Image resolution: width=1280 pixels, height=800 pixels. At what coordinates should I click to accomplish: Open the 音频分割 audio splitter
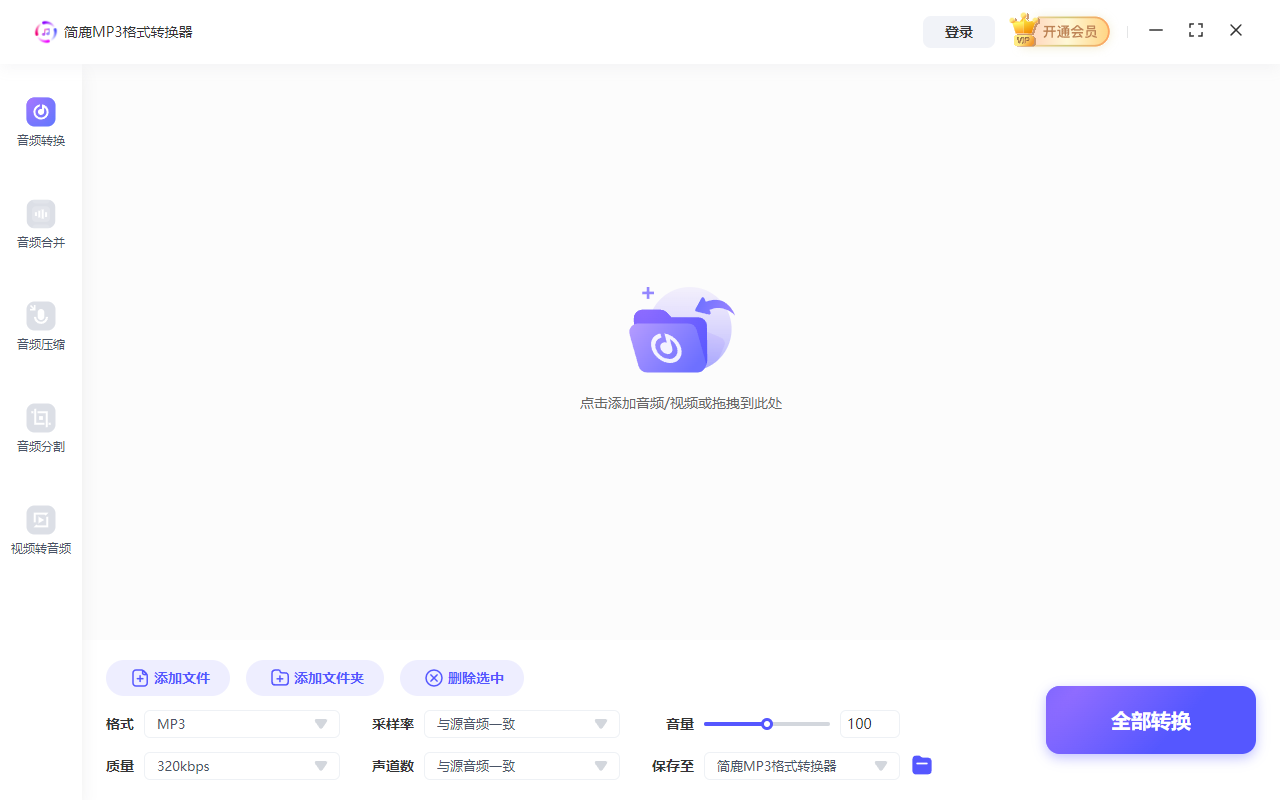click(40, 426)
